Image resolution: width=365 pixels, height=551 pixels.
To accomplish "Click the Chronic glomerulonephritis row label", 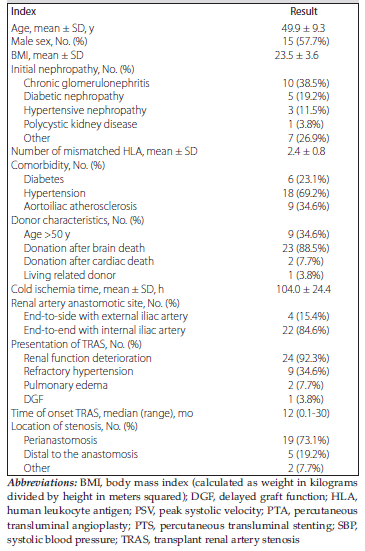I will 86,83.
